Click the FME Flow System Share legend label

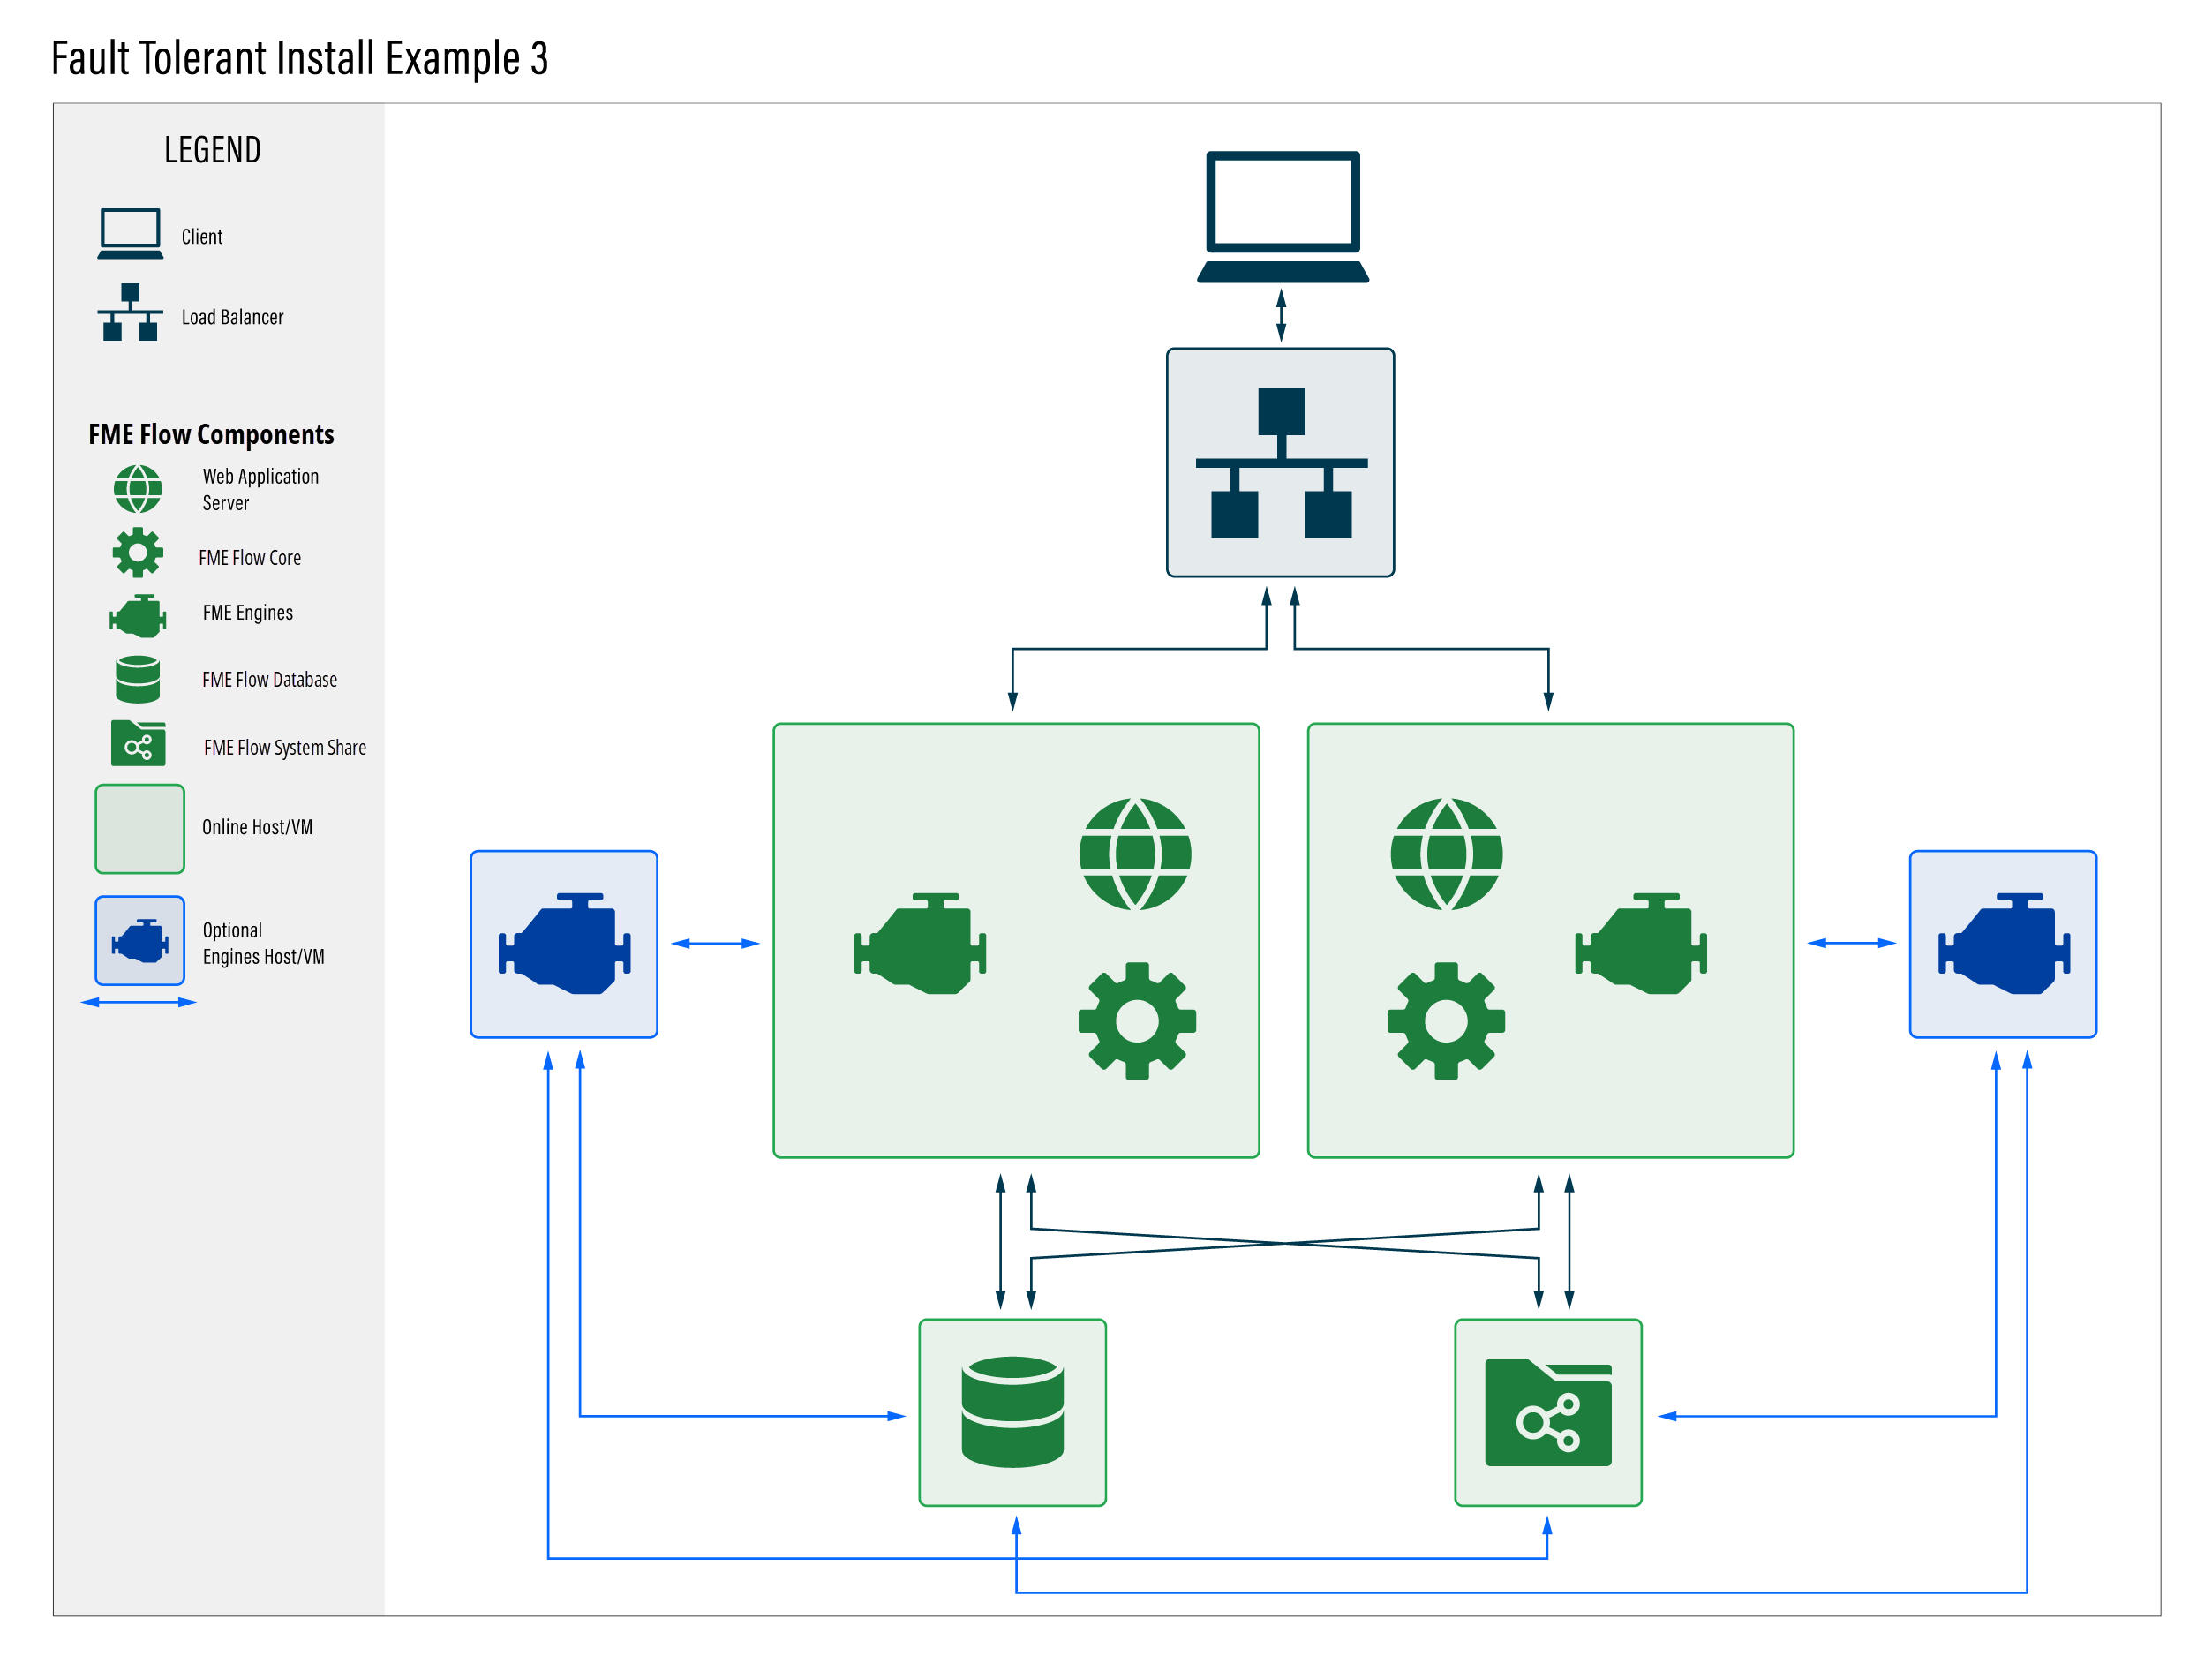click(x=285, y=747)
